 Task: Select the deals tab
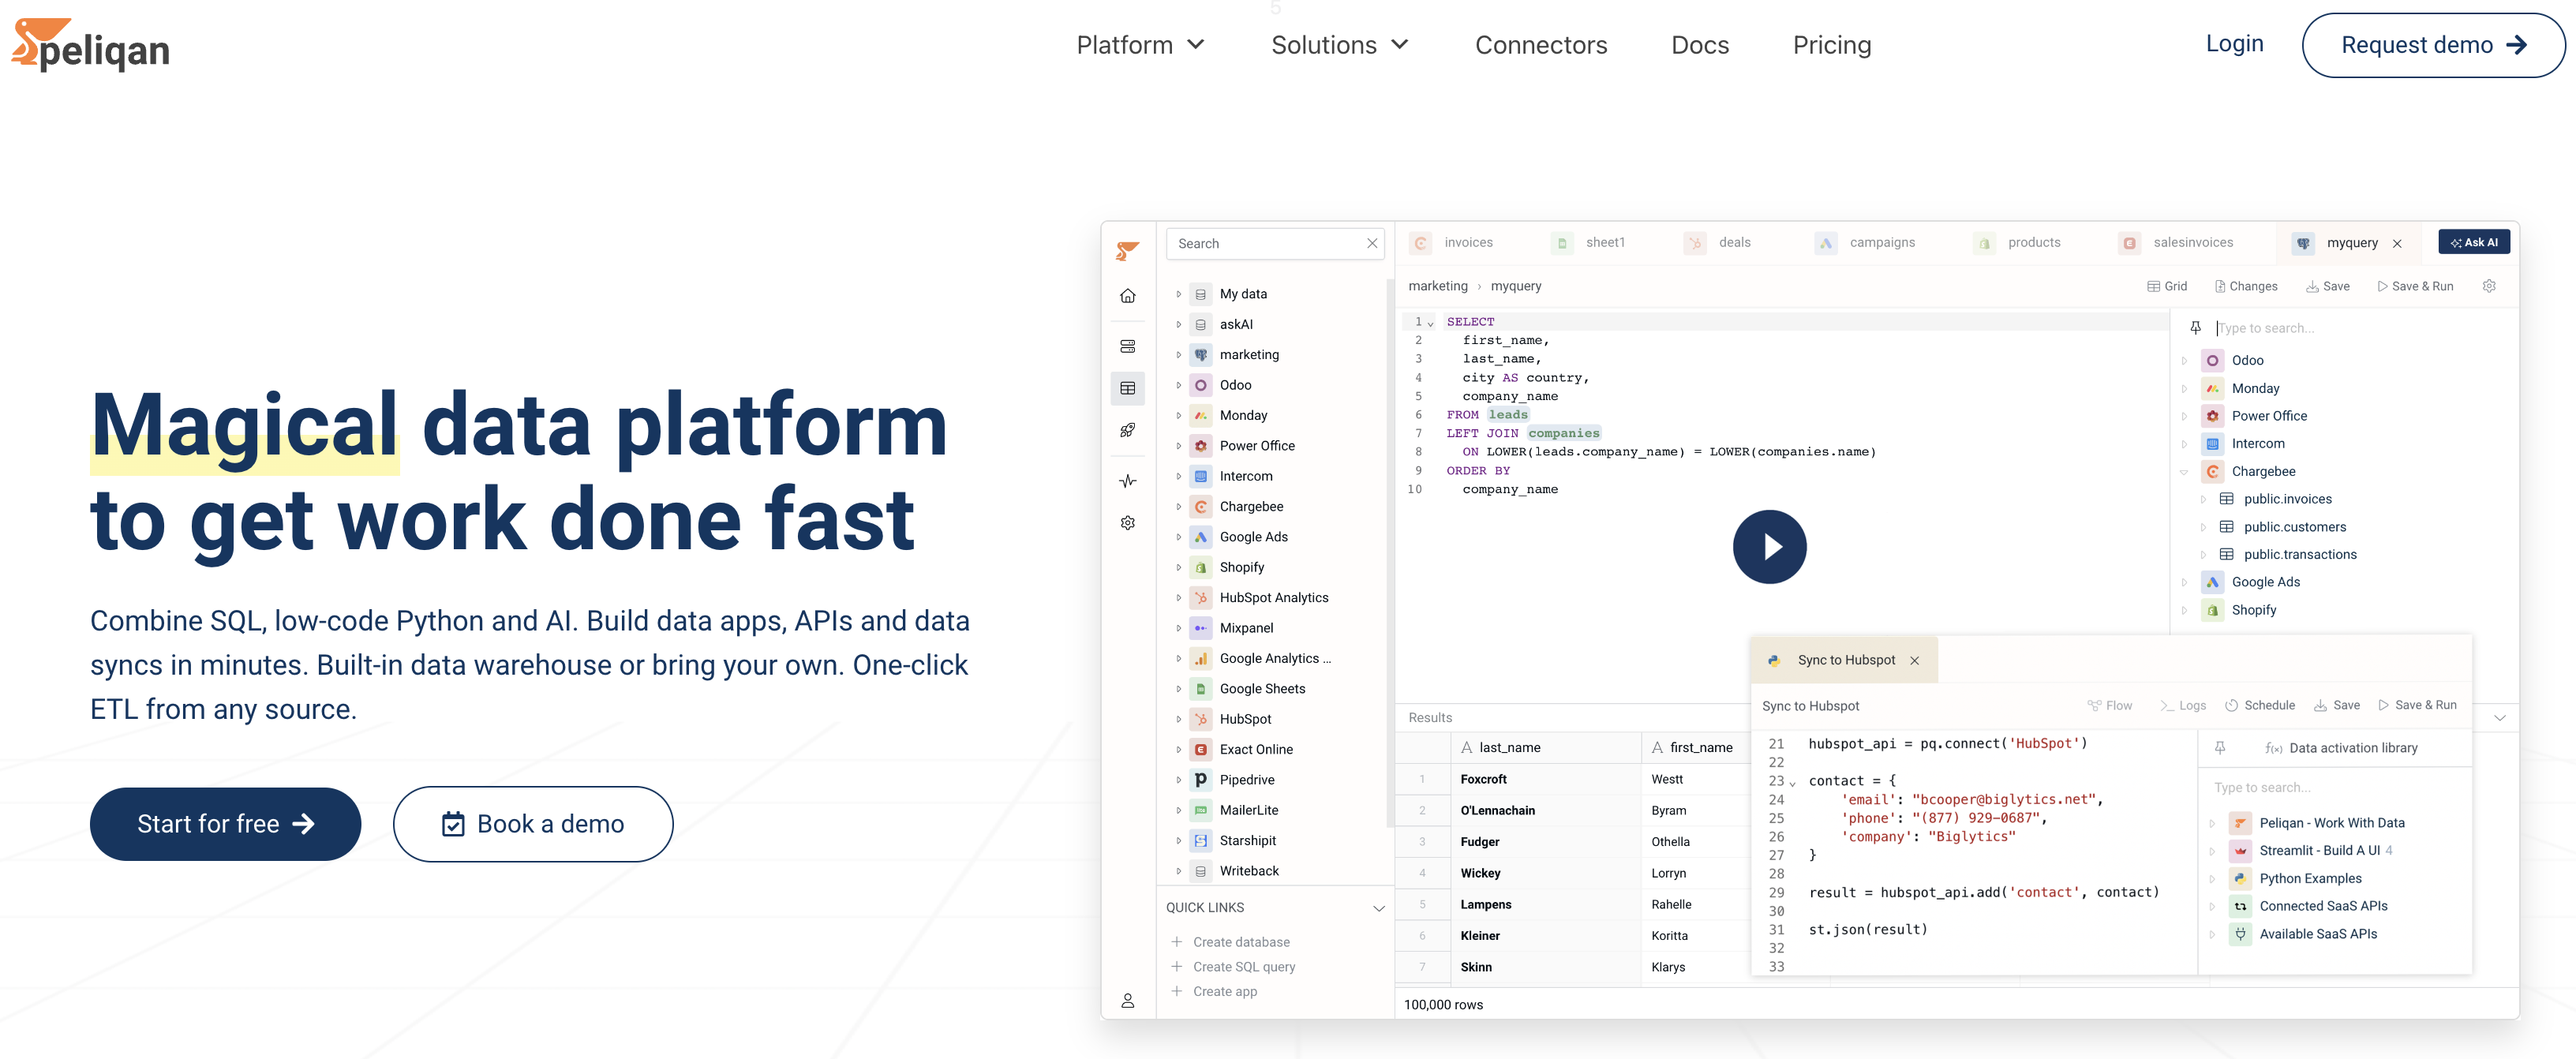point(1735,243)
